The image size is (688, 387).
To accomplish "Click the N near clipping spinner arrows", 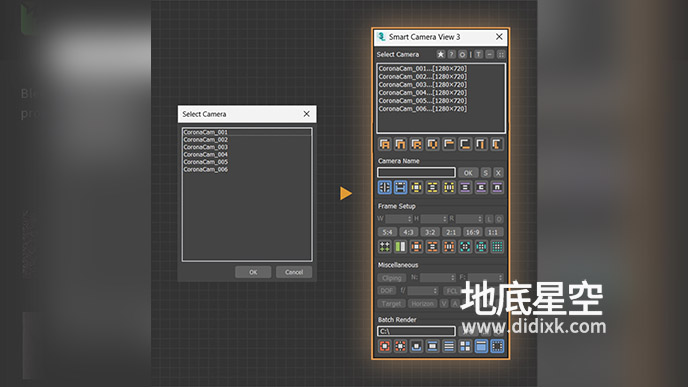I will [453, 278].
